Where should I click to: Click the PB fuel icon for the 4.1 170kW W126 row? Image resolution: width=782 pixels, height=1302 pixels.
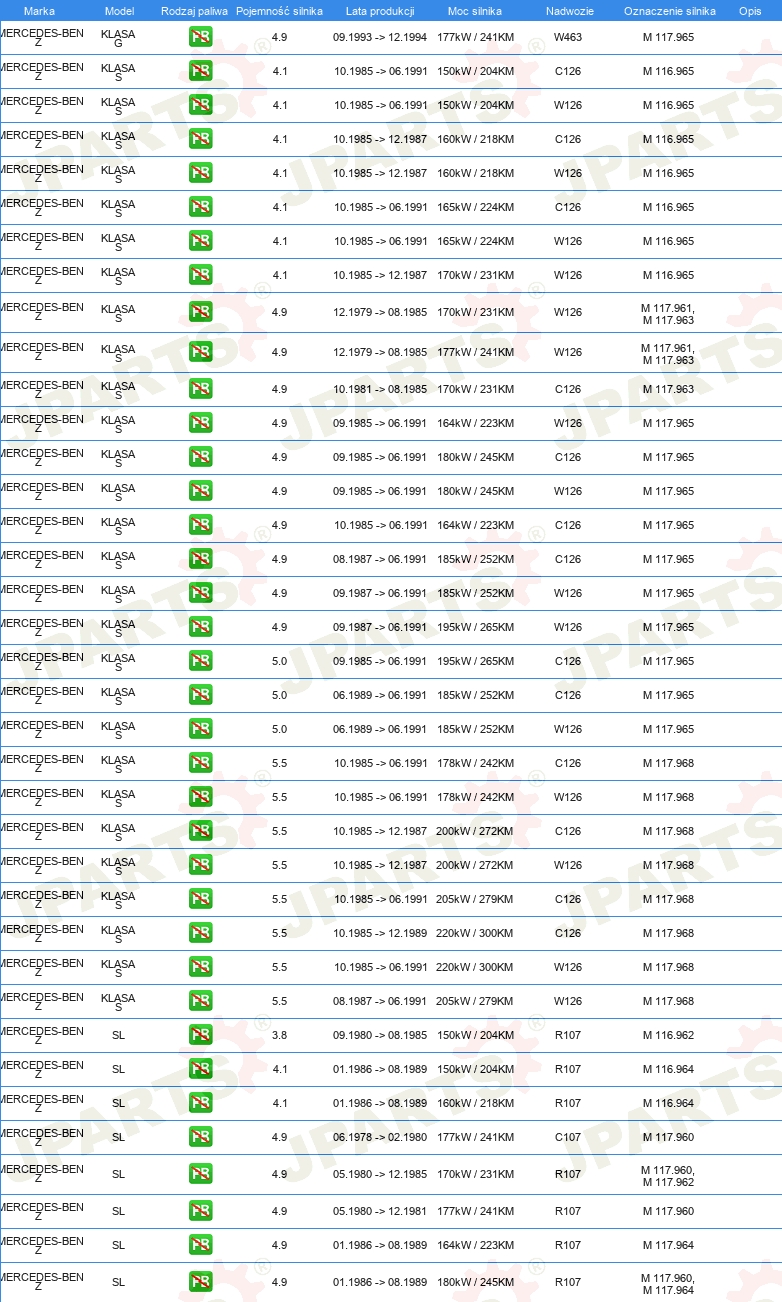200,276
